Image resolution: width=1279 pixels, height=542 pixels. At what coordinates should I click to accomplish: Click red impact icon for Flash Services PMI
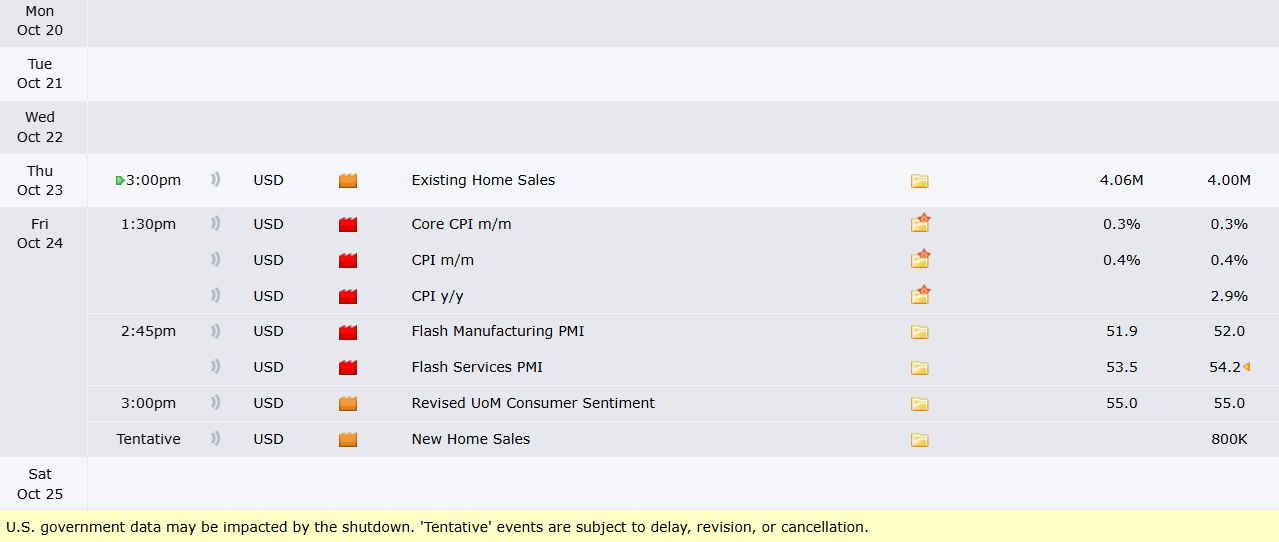point(348,368)
